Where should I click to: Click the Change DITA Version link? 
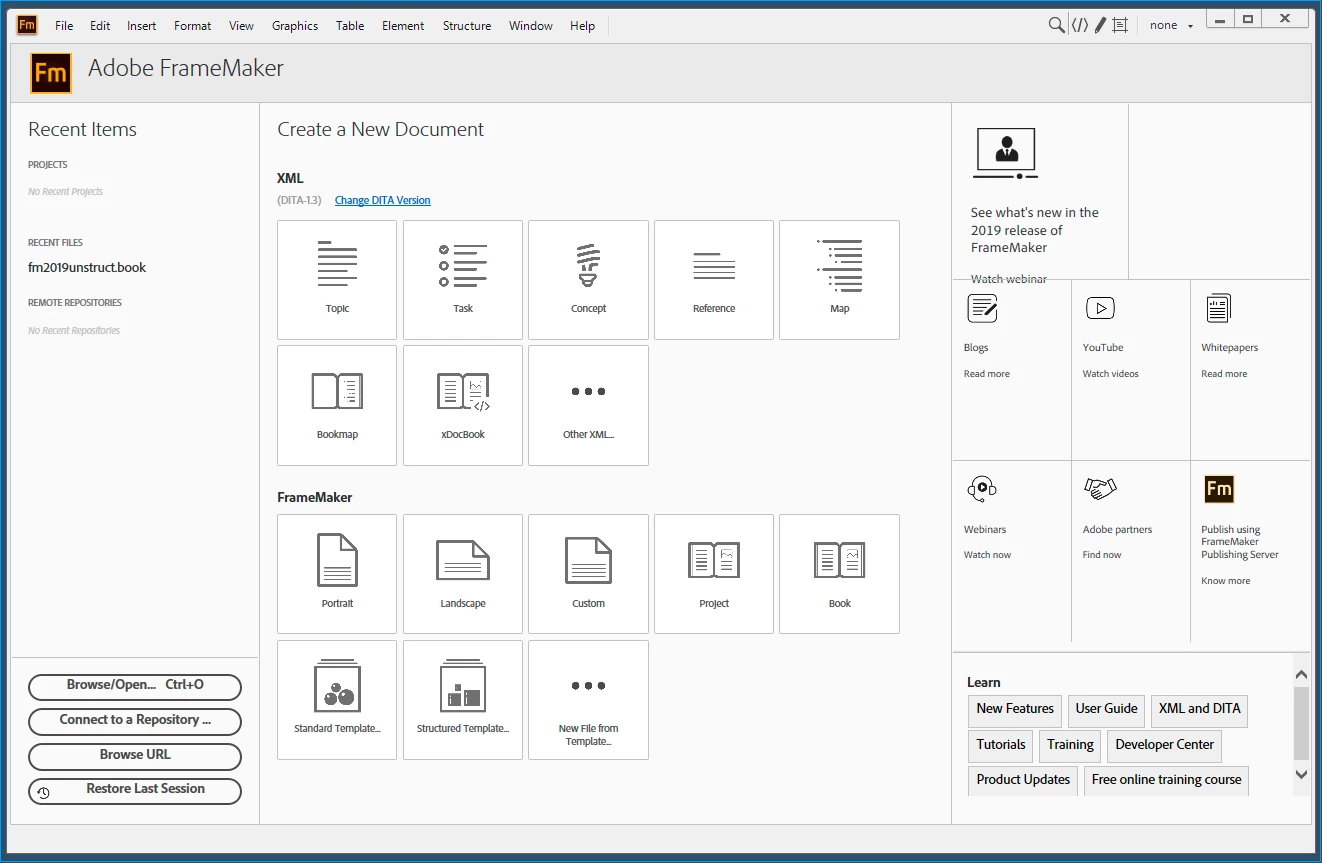[383, 200]
